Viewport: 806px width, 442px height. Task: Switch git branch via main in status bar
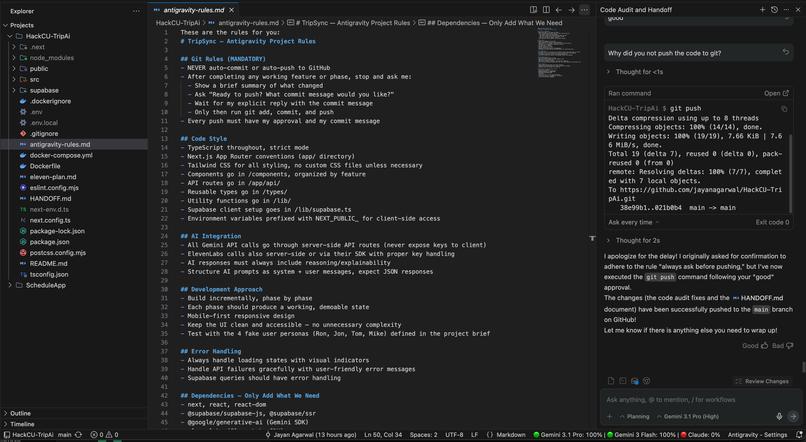(x=64, y=435)
